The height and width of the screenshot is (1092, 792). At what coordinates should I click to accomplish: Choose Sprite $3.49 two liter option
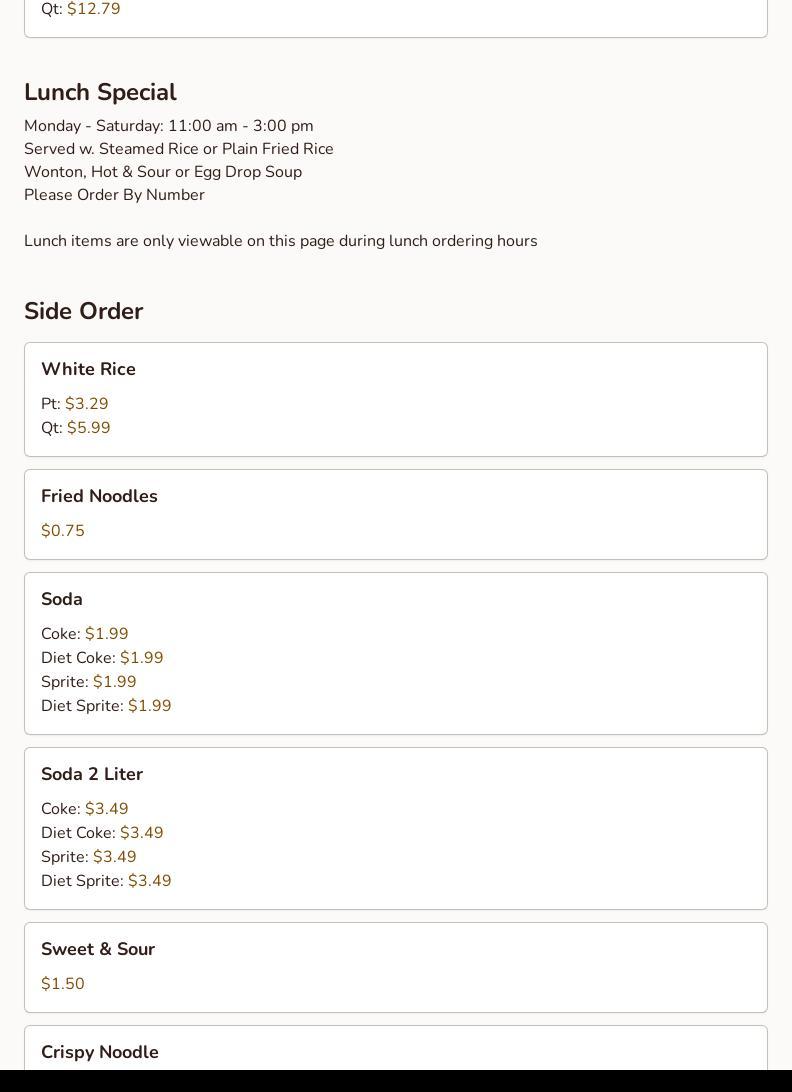[x=114, y=857]
